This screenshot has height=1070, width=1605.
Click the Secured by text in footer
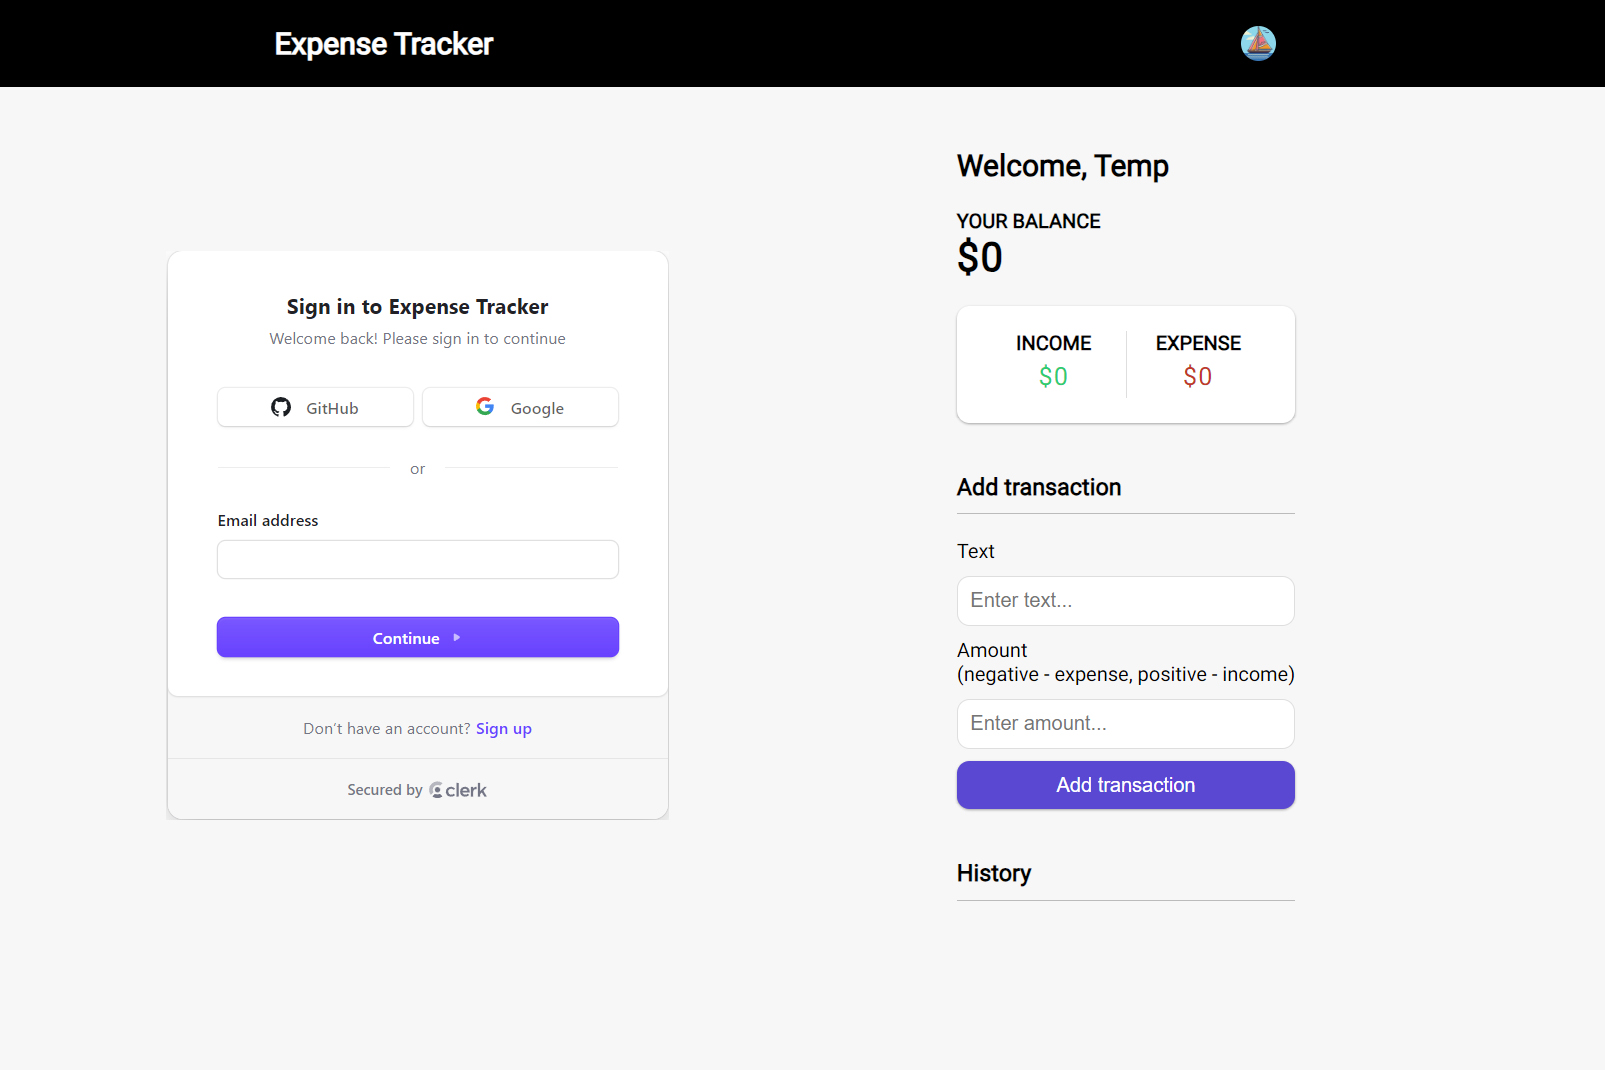(385, 790)
